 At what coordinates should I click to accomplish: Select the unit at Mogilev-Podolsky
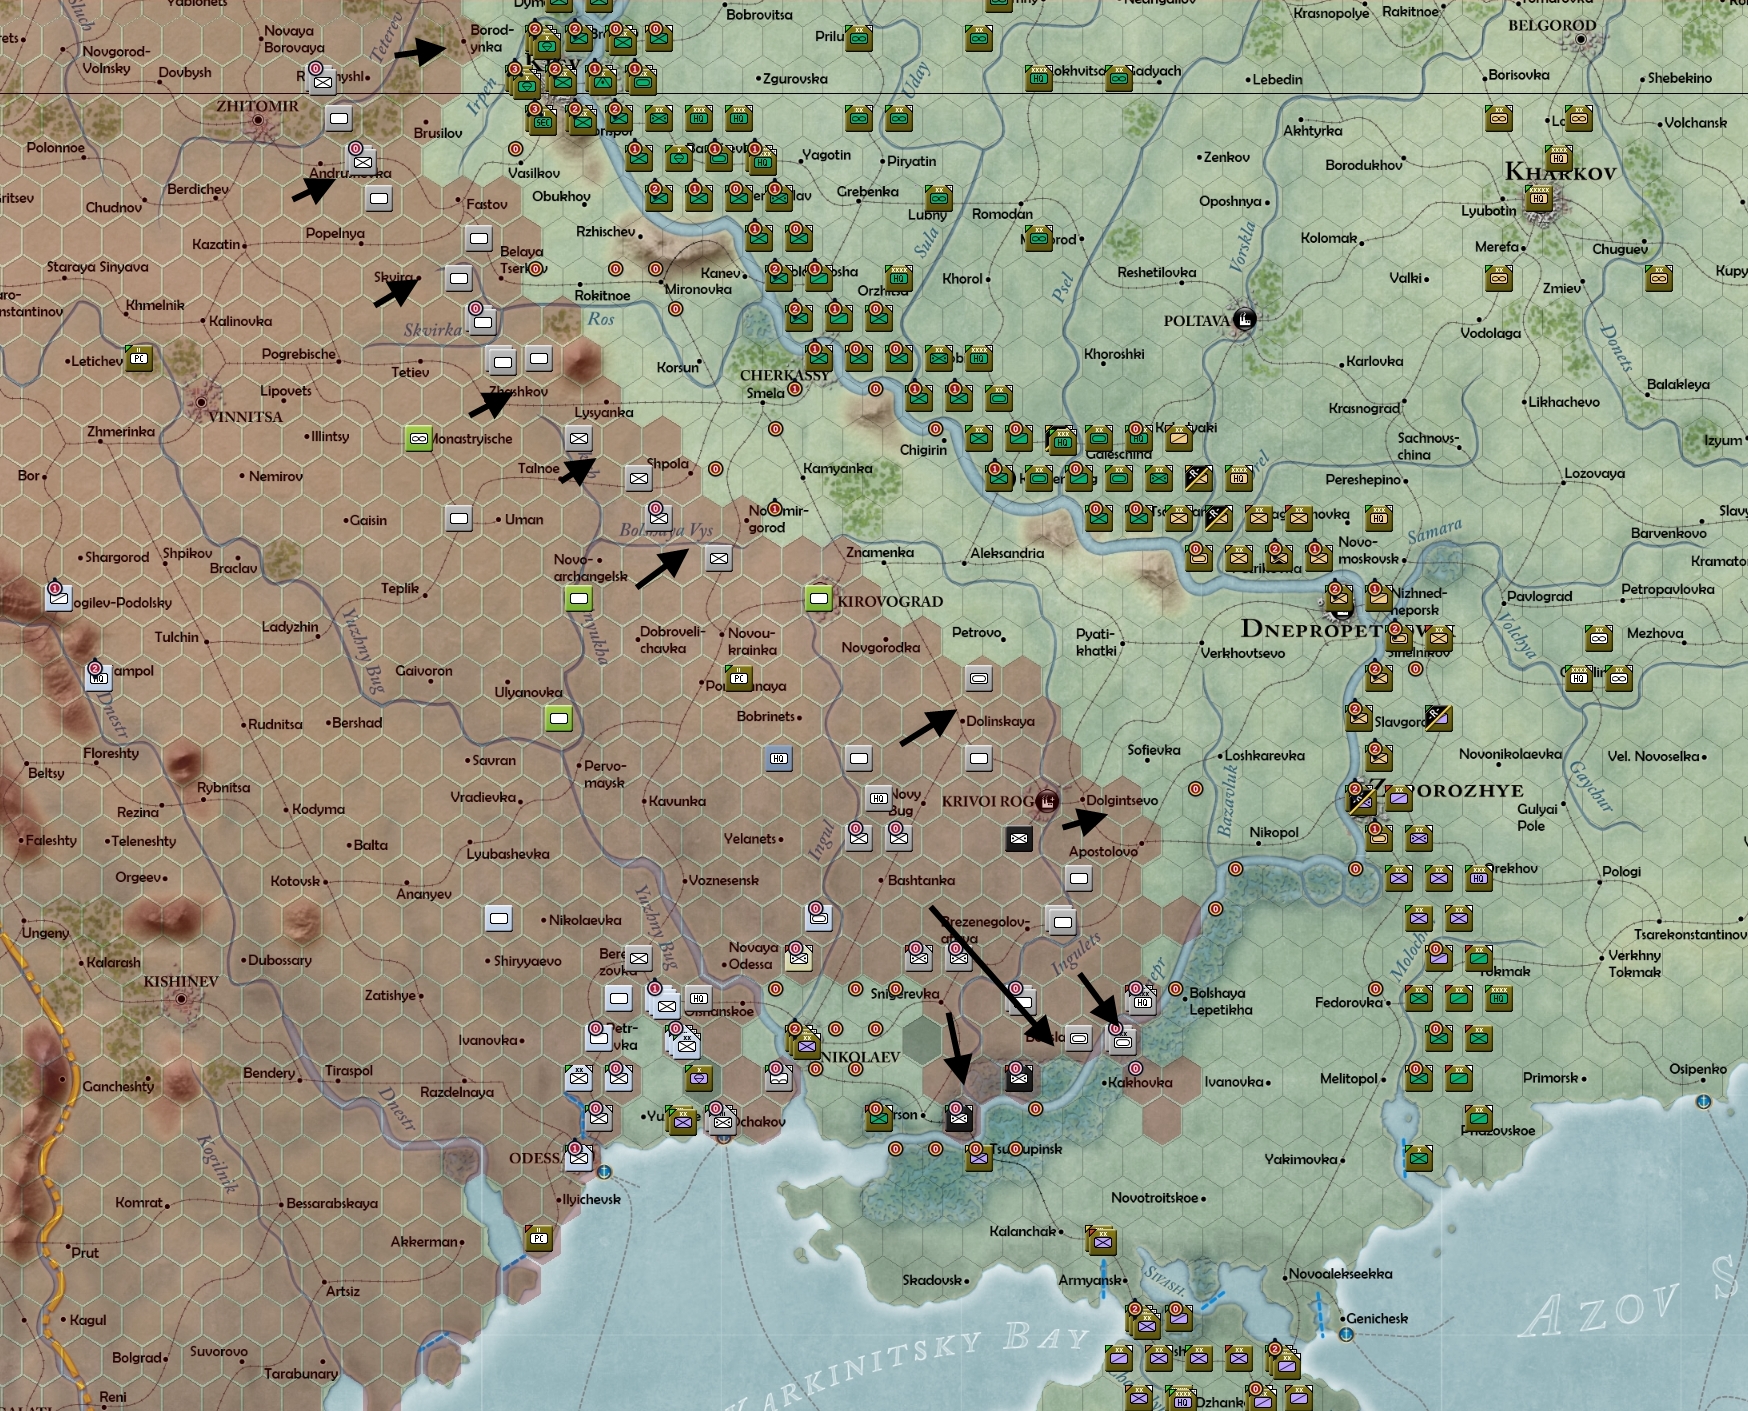pyautogui.click(x=59, y=597)
